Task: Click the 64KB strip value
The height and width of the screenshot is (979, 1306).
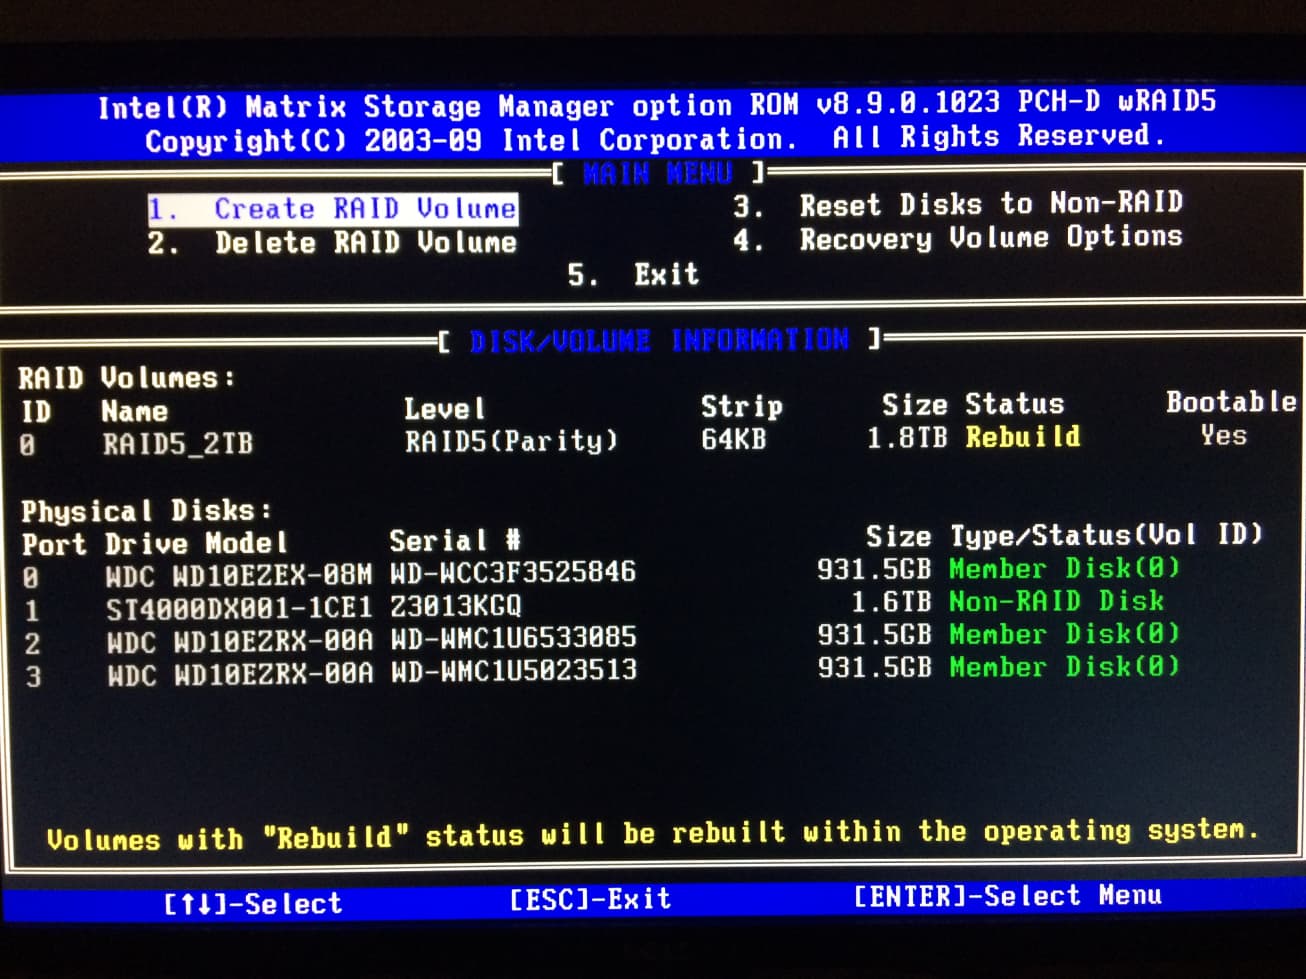Action: pyautogui.click(x=733, y=438)
